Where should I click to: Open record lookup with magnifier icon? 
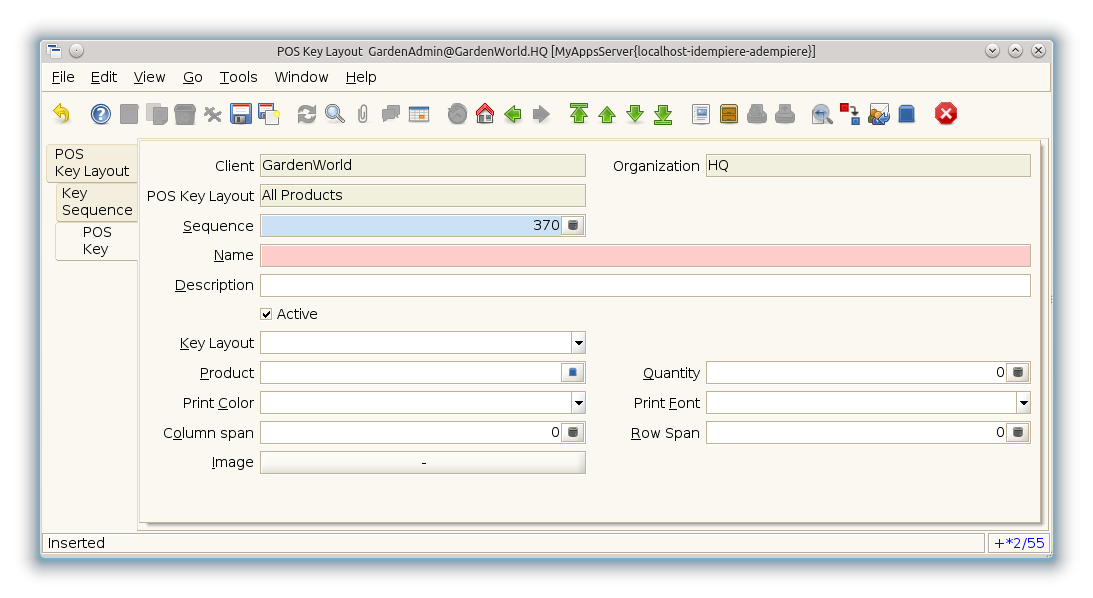pos(335,114)
